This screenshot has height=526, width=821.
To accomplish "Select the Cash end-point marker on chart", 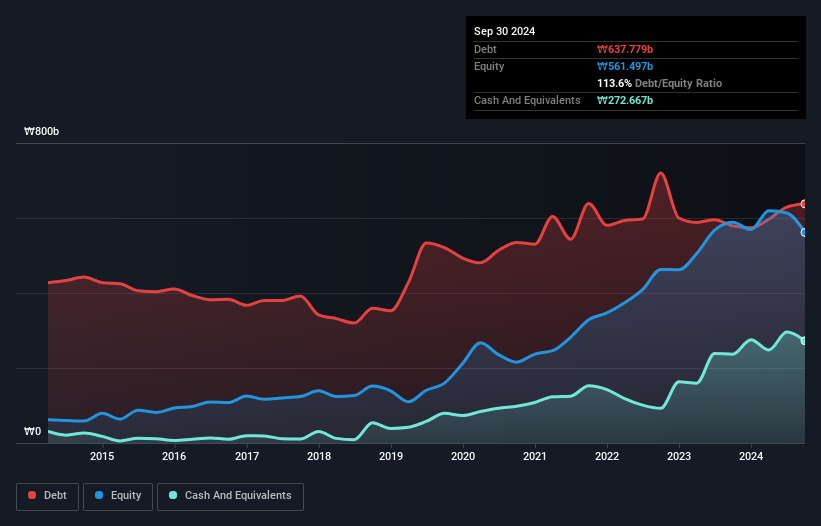I will point(805,341).
